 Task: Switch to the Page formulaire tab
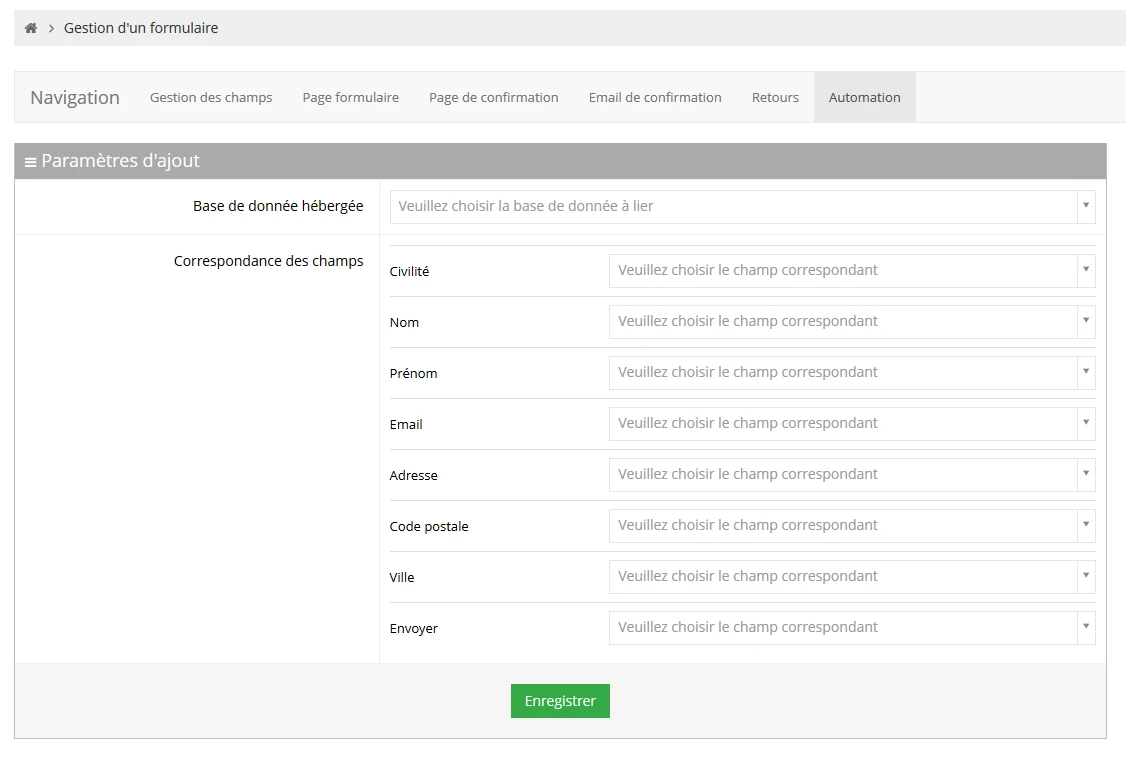(350, 97)
